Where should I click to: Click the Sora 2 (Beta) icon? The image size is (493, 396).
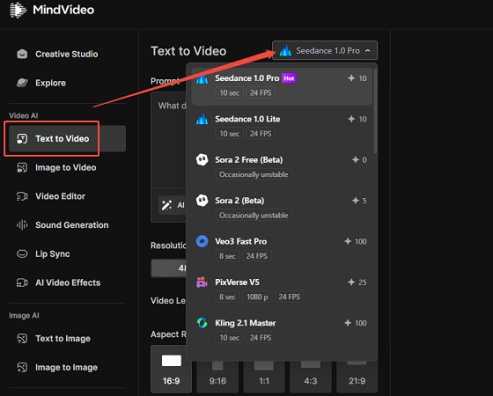click(202, 200)
